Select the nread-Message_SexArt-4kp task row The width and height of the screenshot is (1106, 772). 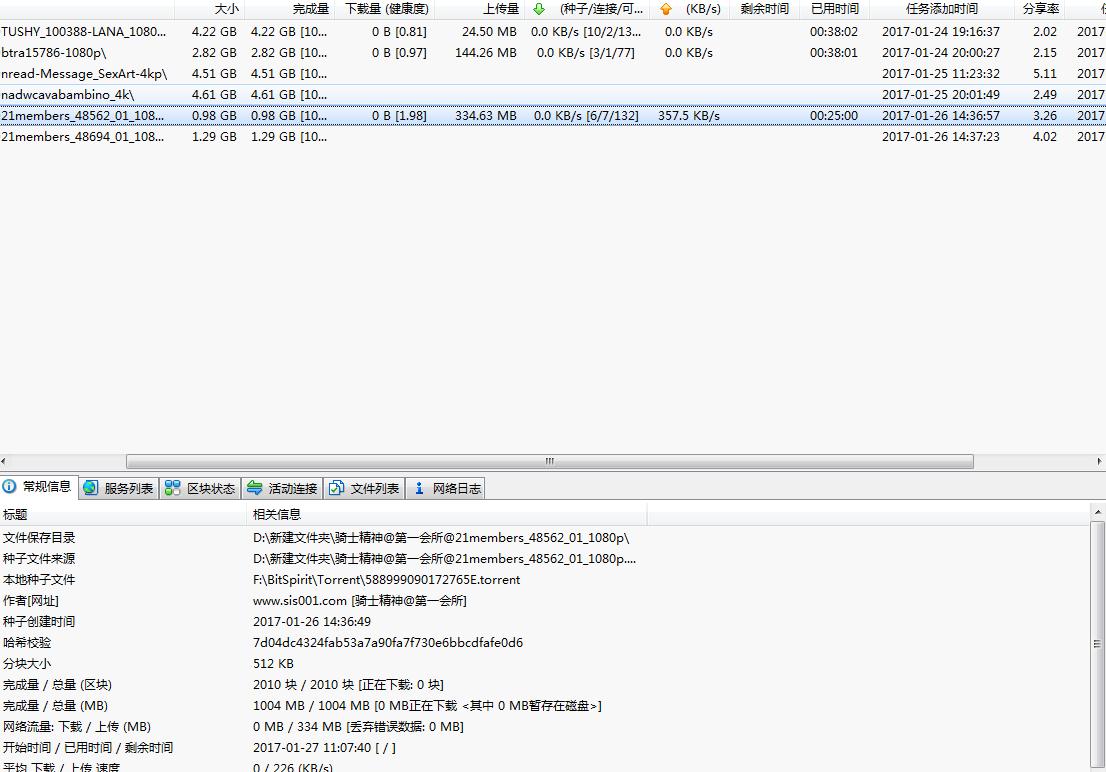point(84,74)
